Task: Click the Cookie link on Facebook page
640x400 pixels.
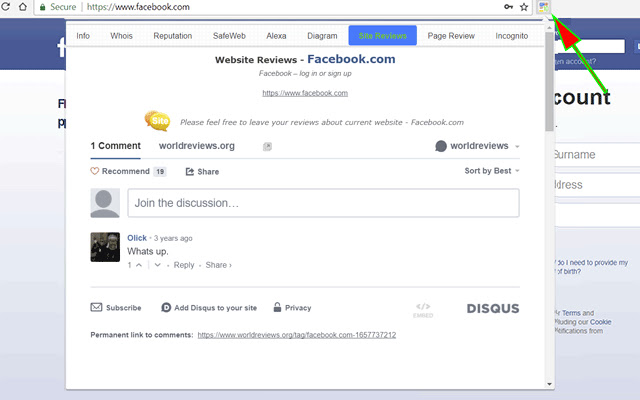Action: pos(600,322)
